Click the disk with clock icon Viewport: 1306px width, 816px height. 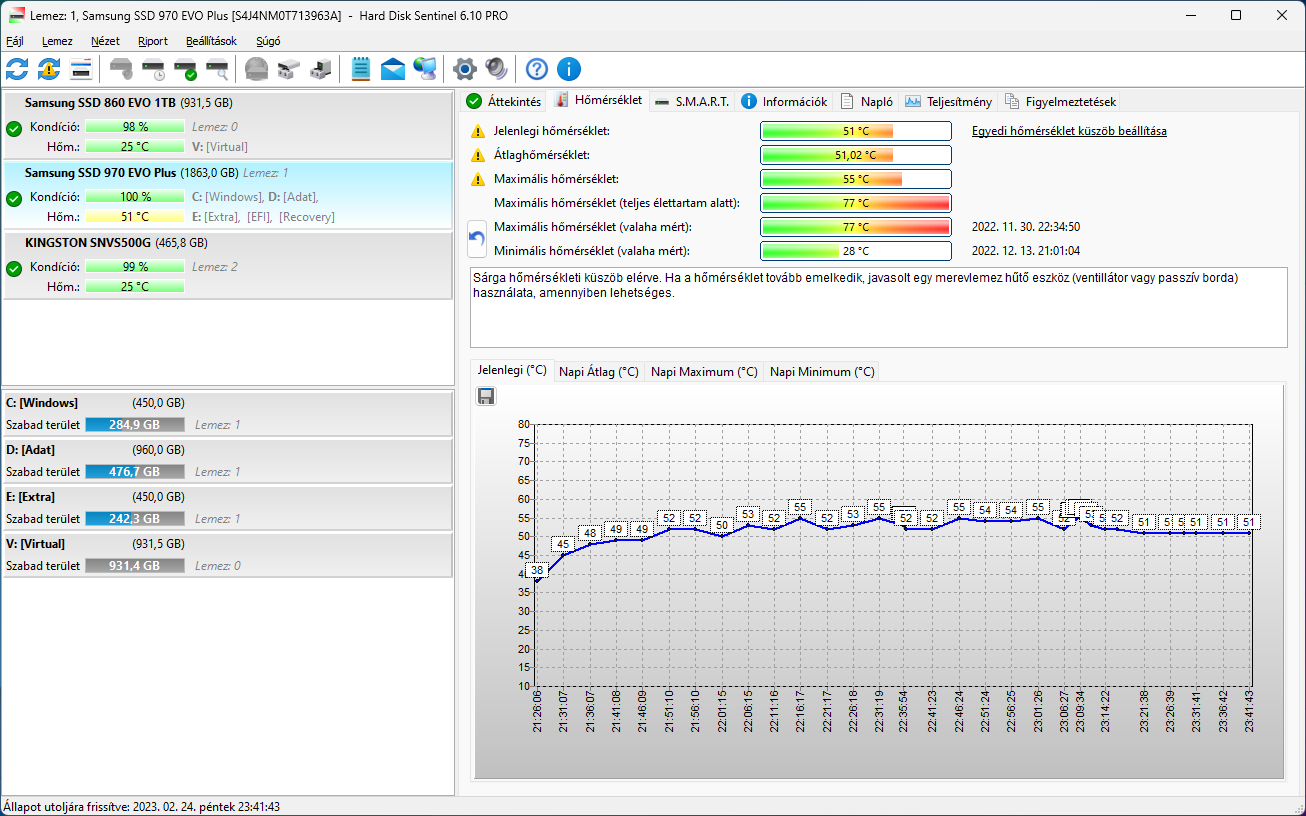[153, 69]
